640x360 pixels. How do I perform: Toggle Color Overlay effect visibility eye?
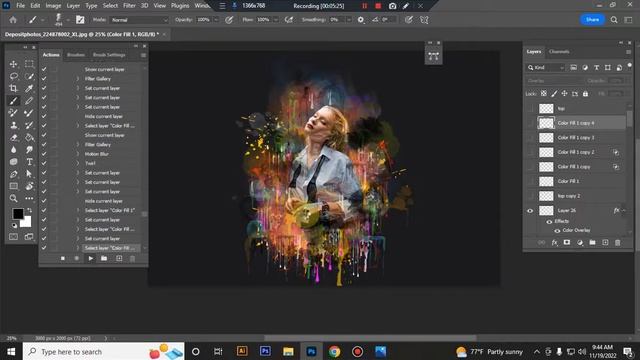click(557, 230)
